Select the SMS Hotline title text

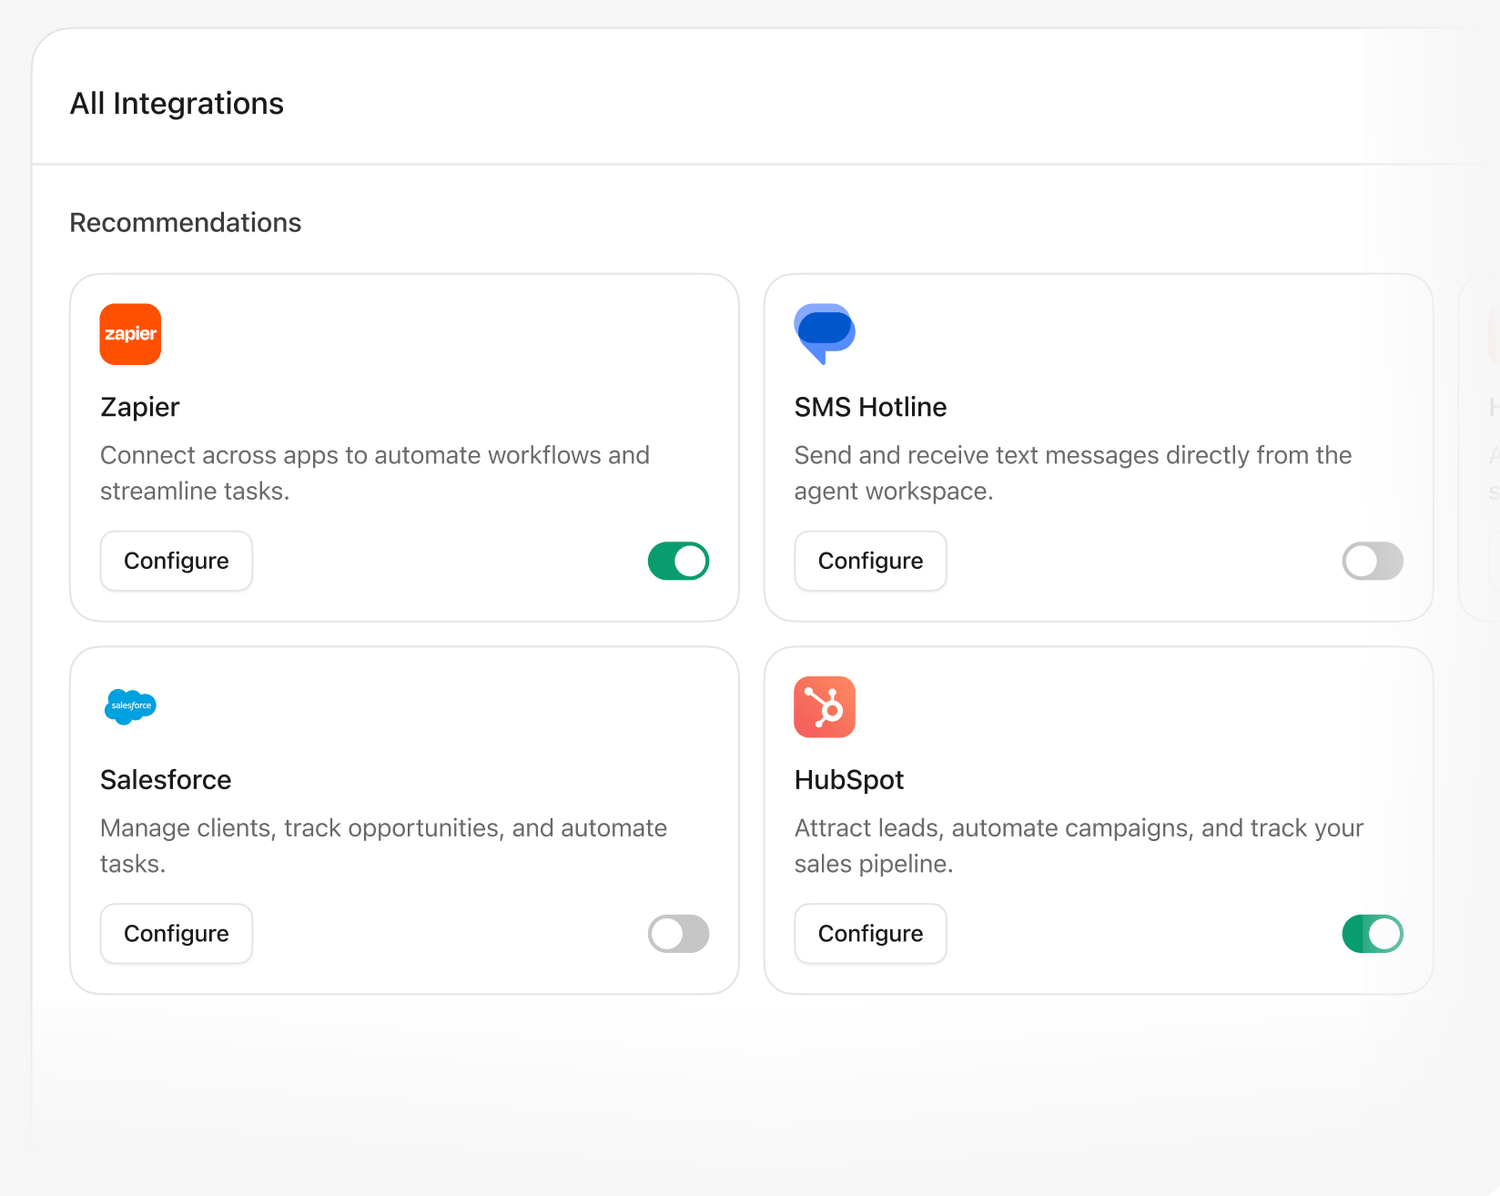870,407
